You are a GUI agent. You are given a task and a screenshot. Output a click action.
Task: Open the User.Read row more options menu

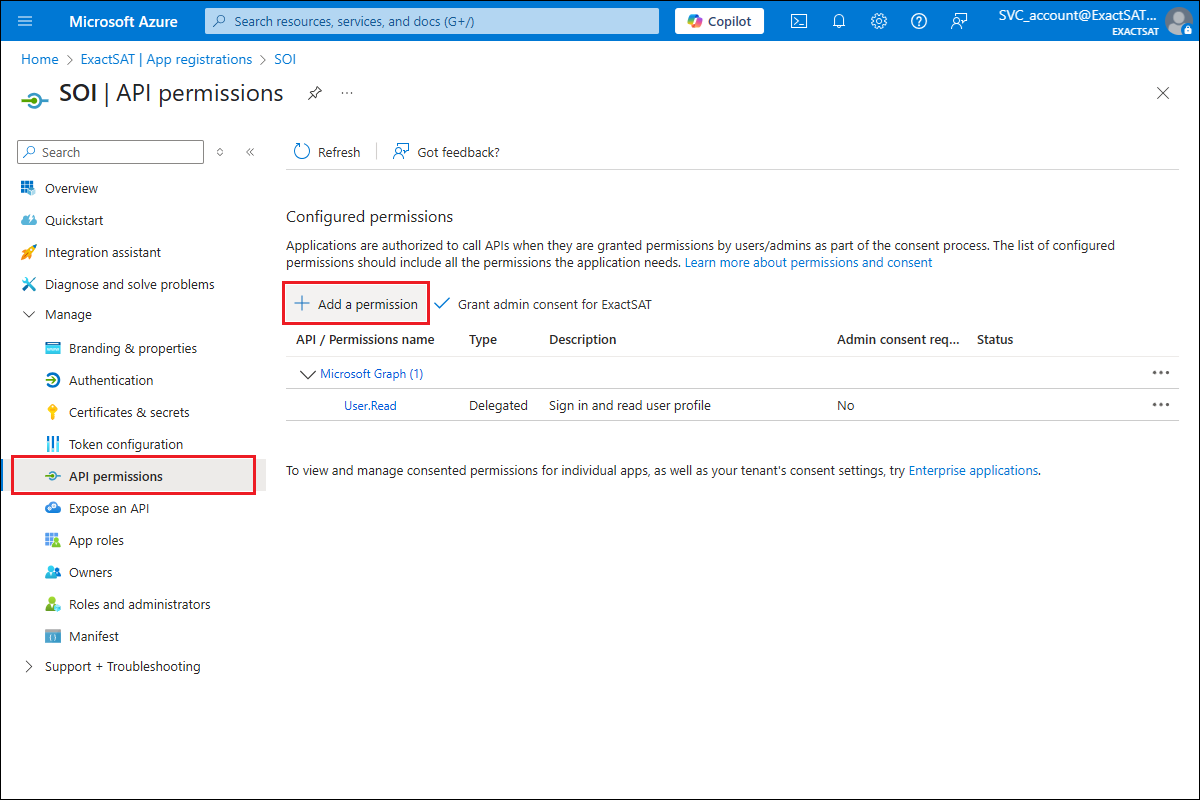1160,405
